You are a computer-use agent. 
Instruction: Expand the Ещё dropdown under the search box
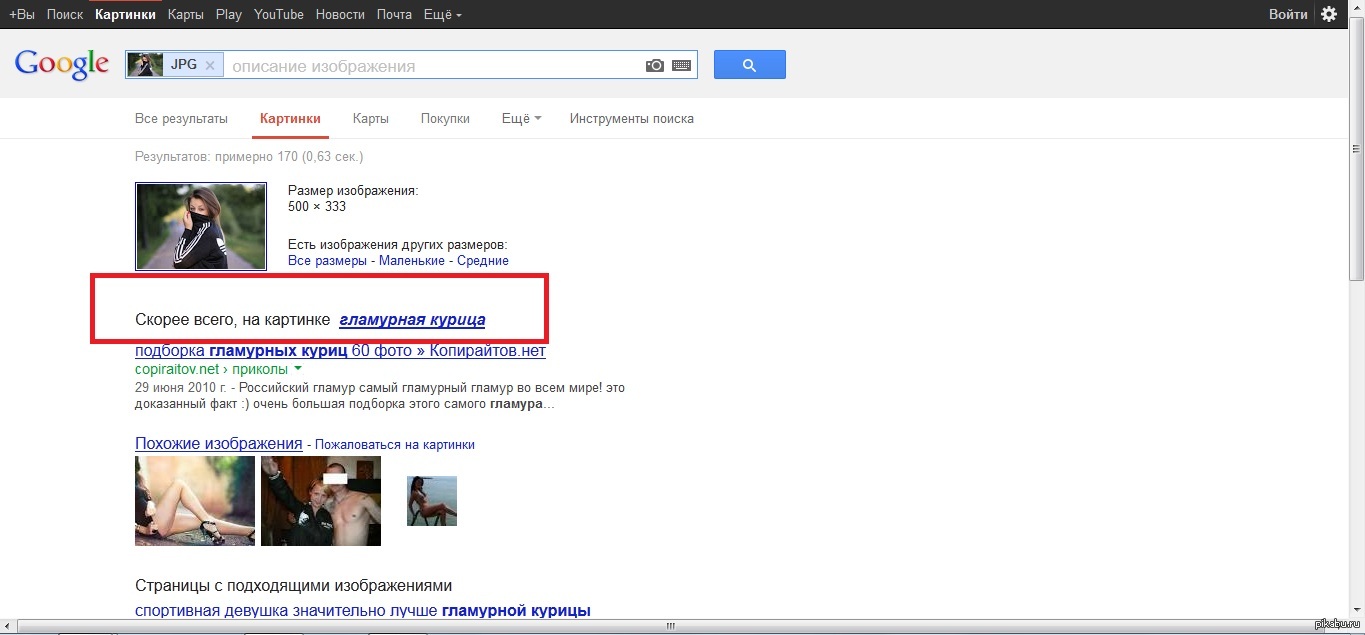521,118
